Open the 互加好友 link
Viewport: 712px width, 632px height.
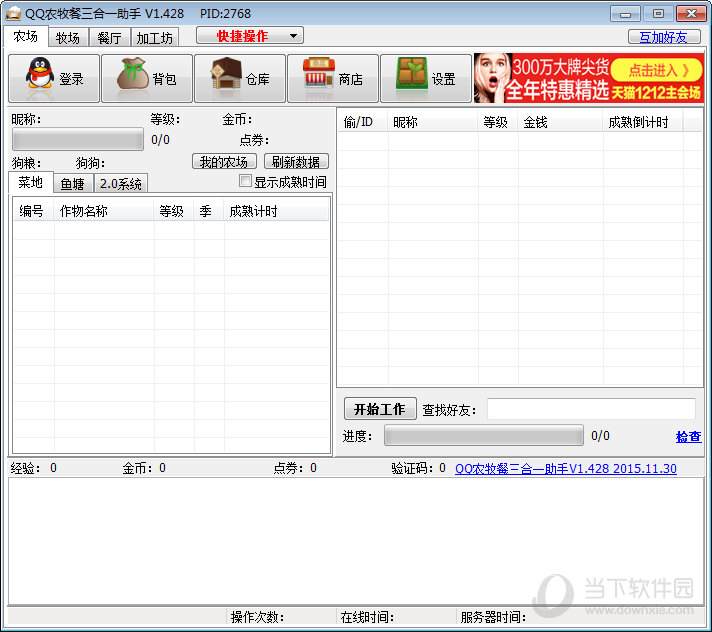coord(663,37)
